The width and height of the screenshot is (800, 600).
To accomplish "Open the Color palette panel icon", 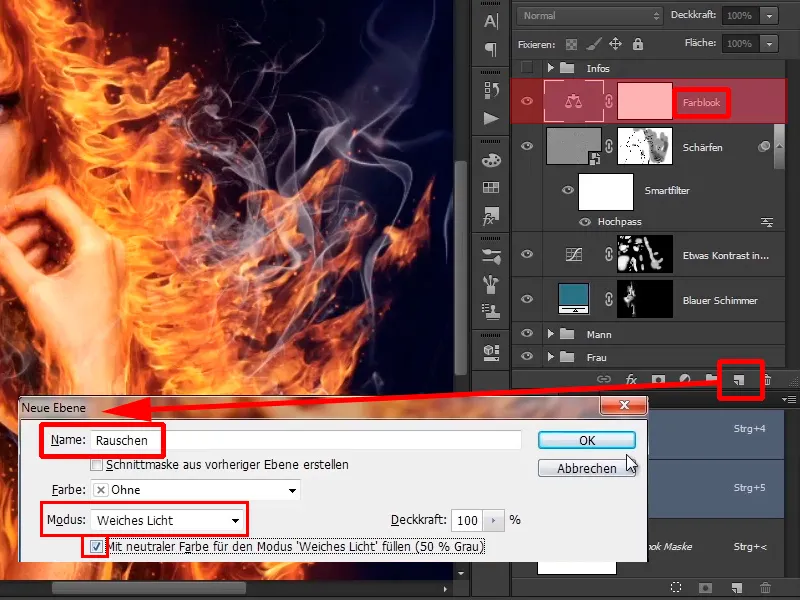I will pyautogui.click(x=491, y=160).
